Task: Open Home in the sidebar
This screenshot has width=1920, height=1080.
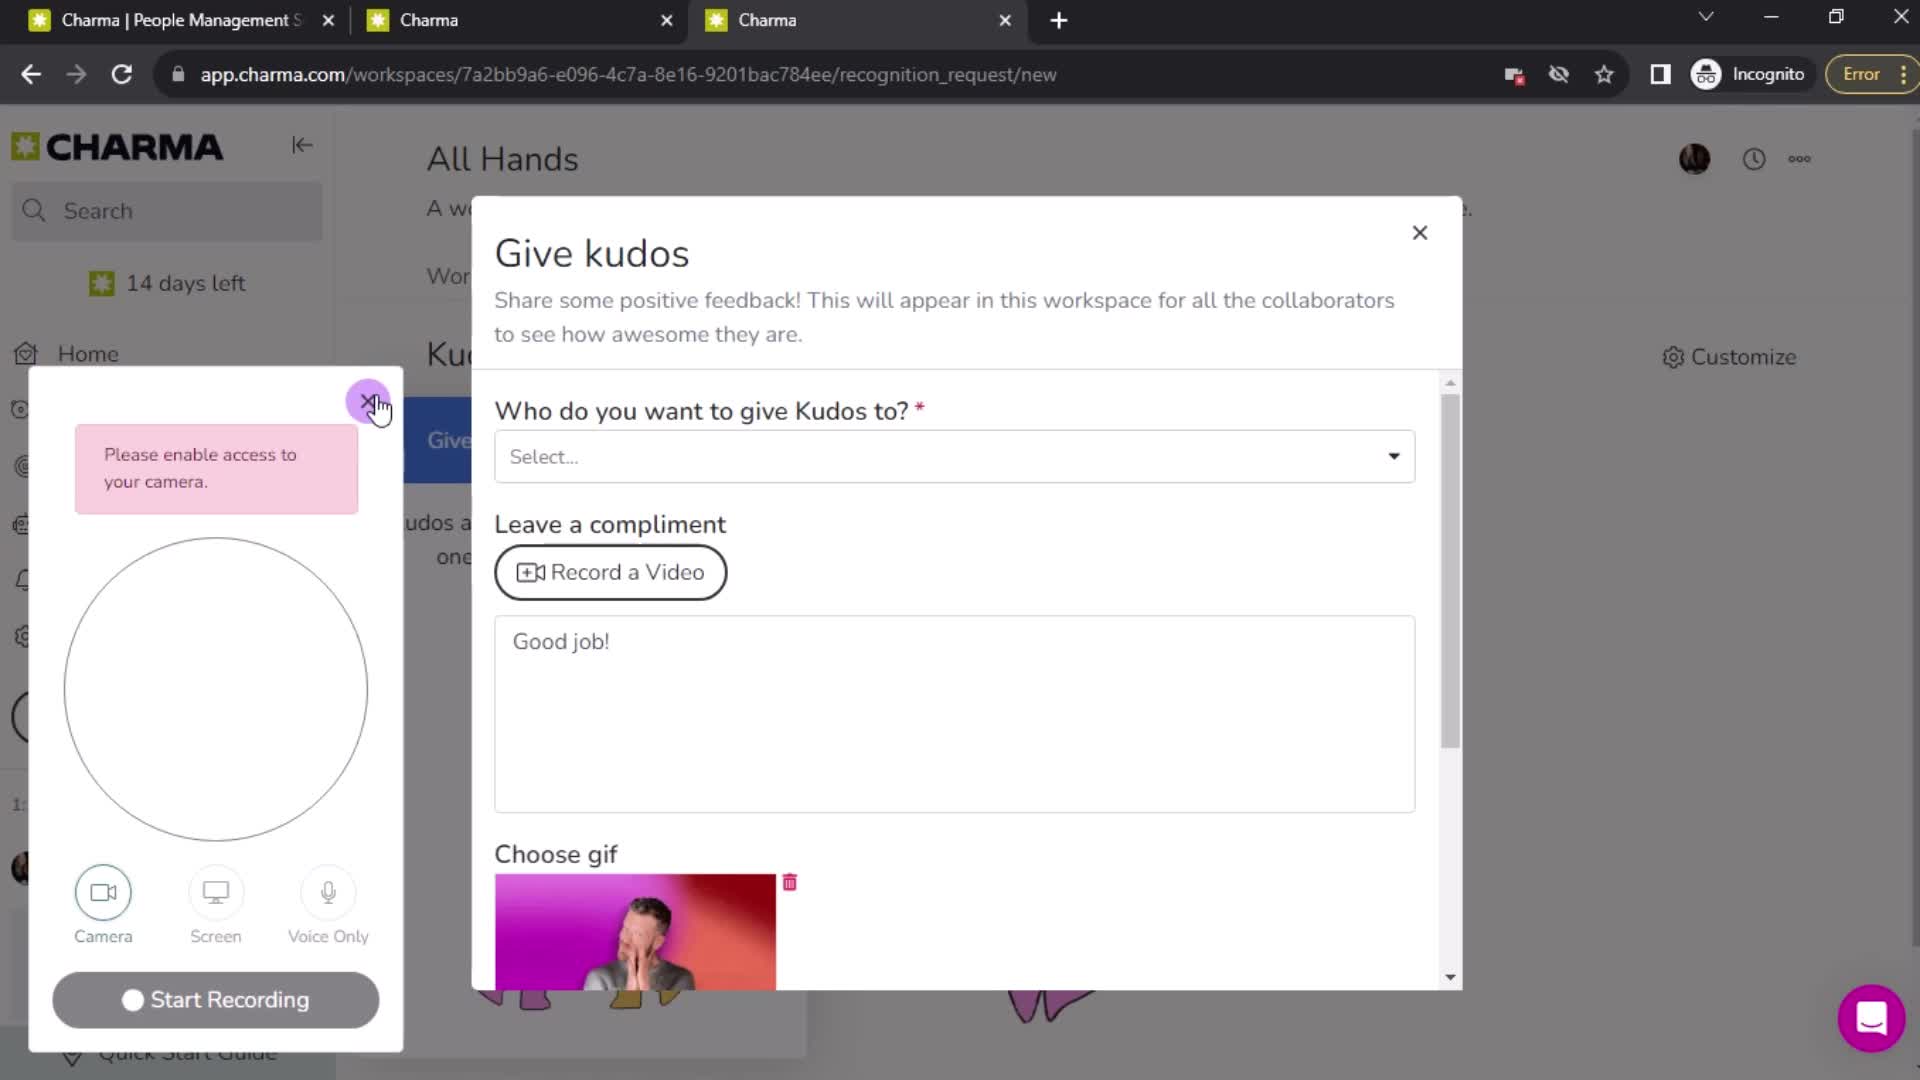Action: 88,354
